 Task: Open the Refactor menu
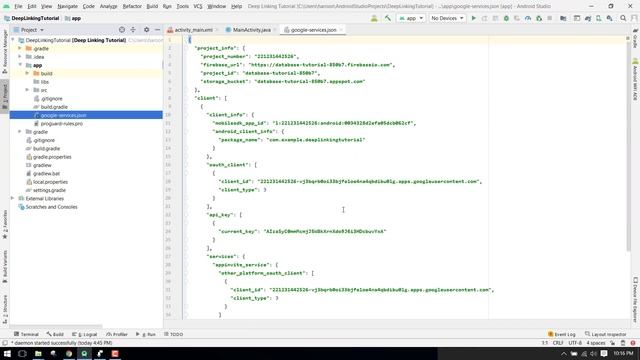(x=132, y=7)
